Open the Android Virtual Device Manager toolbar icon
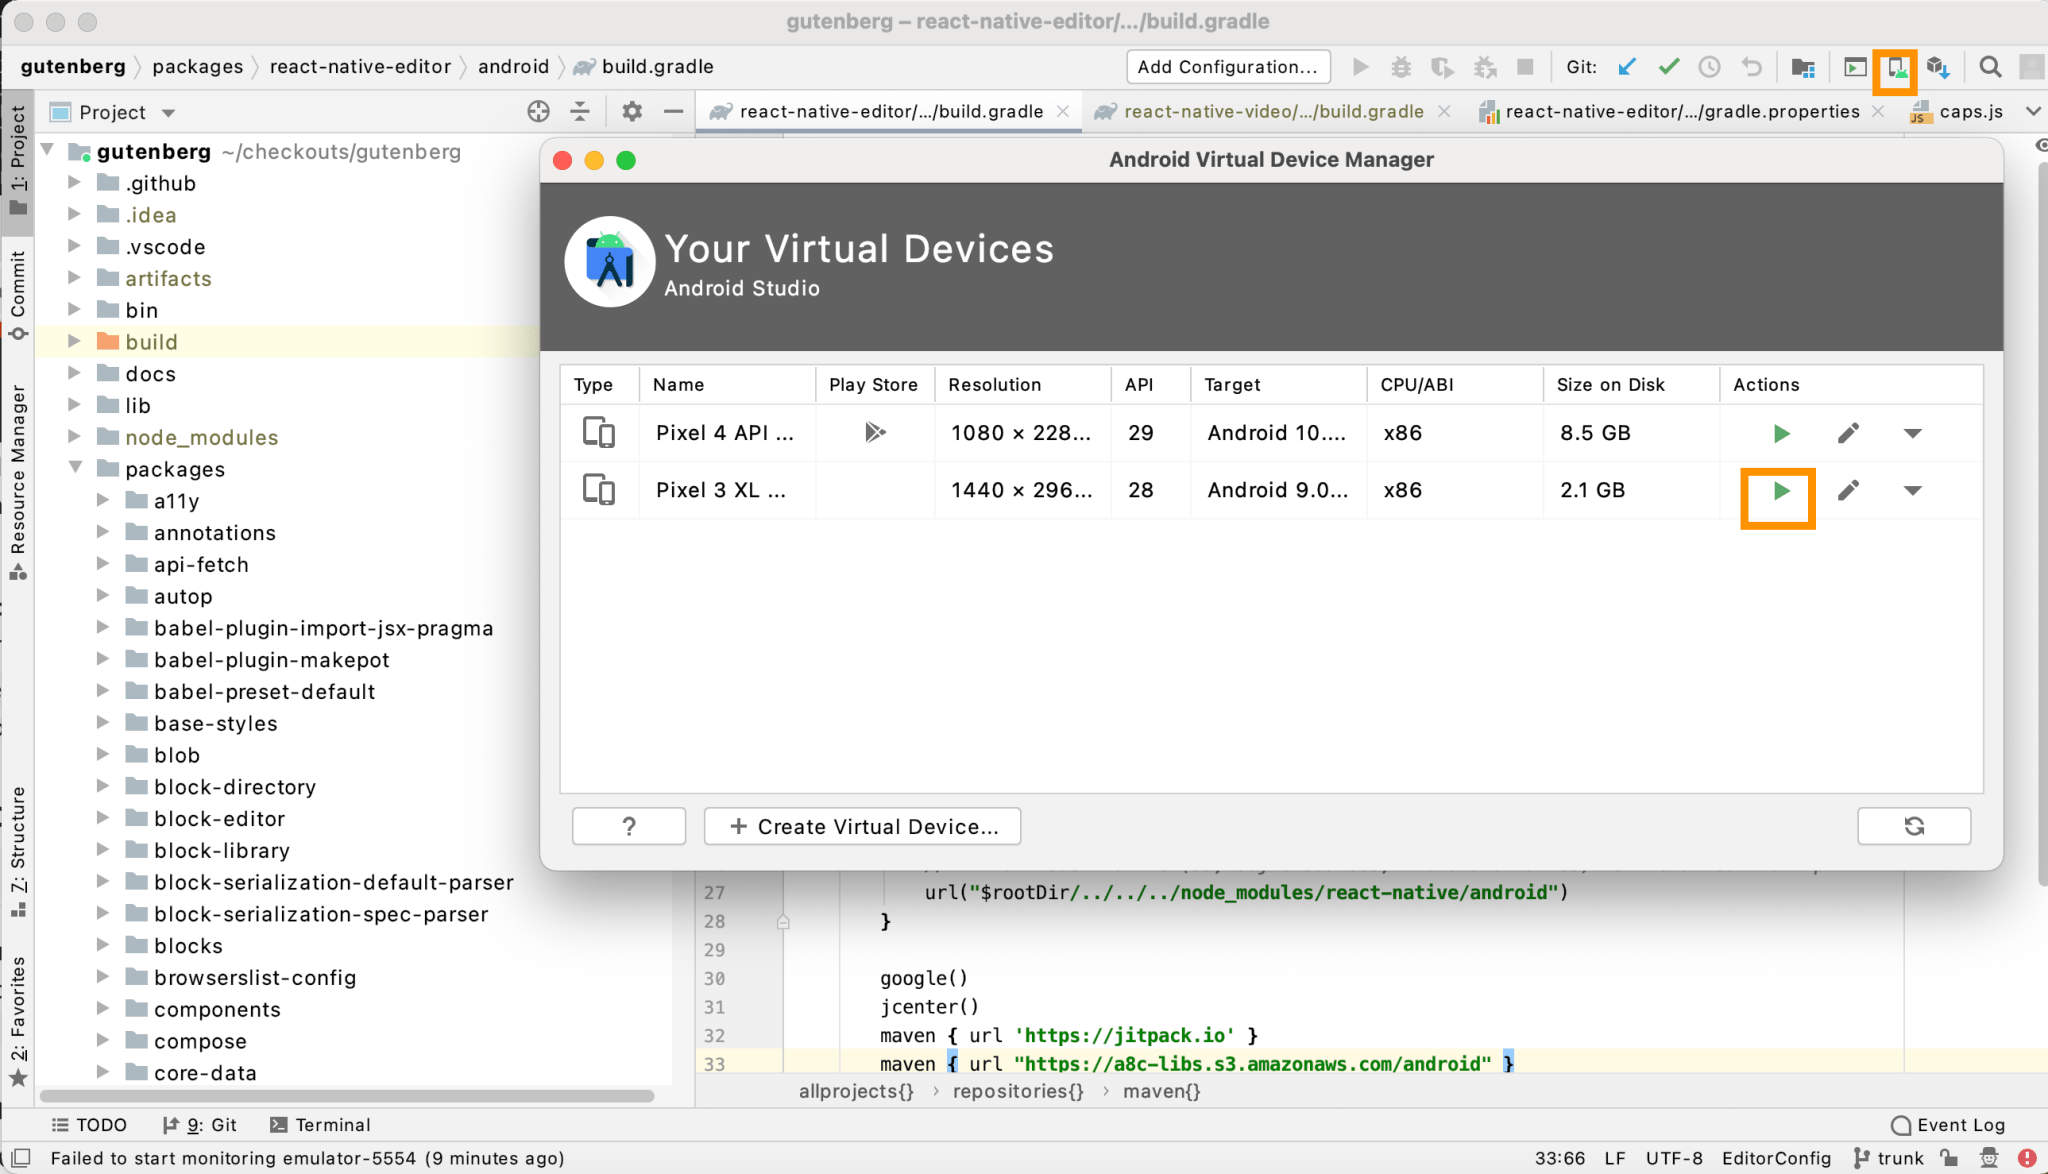This screenshot has width=2048, height=1174. [1895, 66]
